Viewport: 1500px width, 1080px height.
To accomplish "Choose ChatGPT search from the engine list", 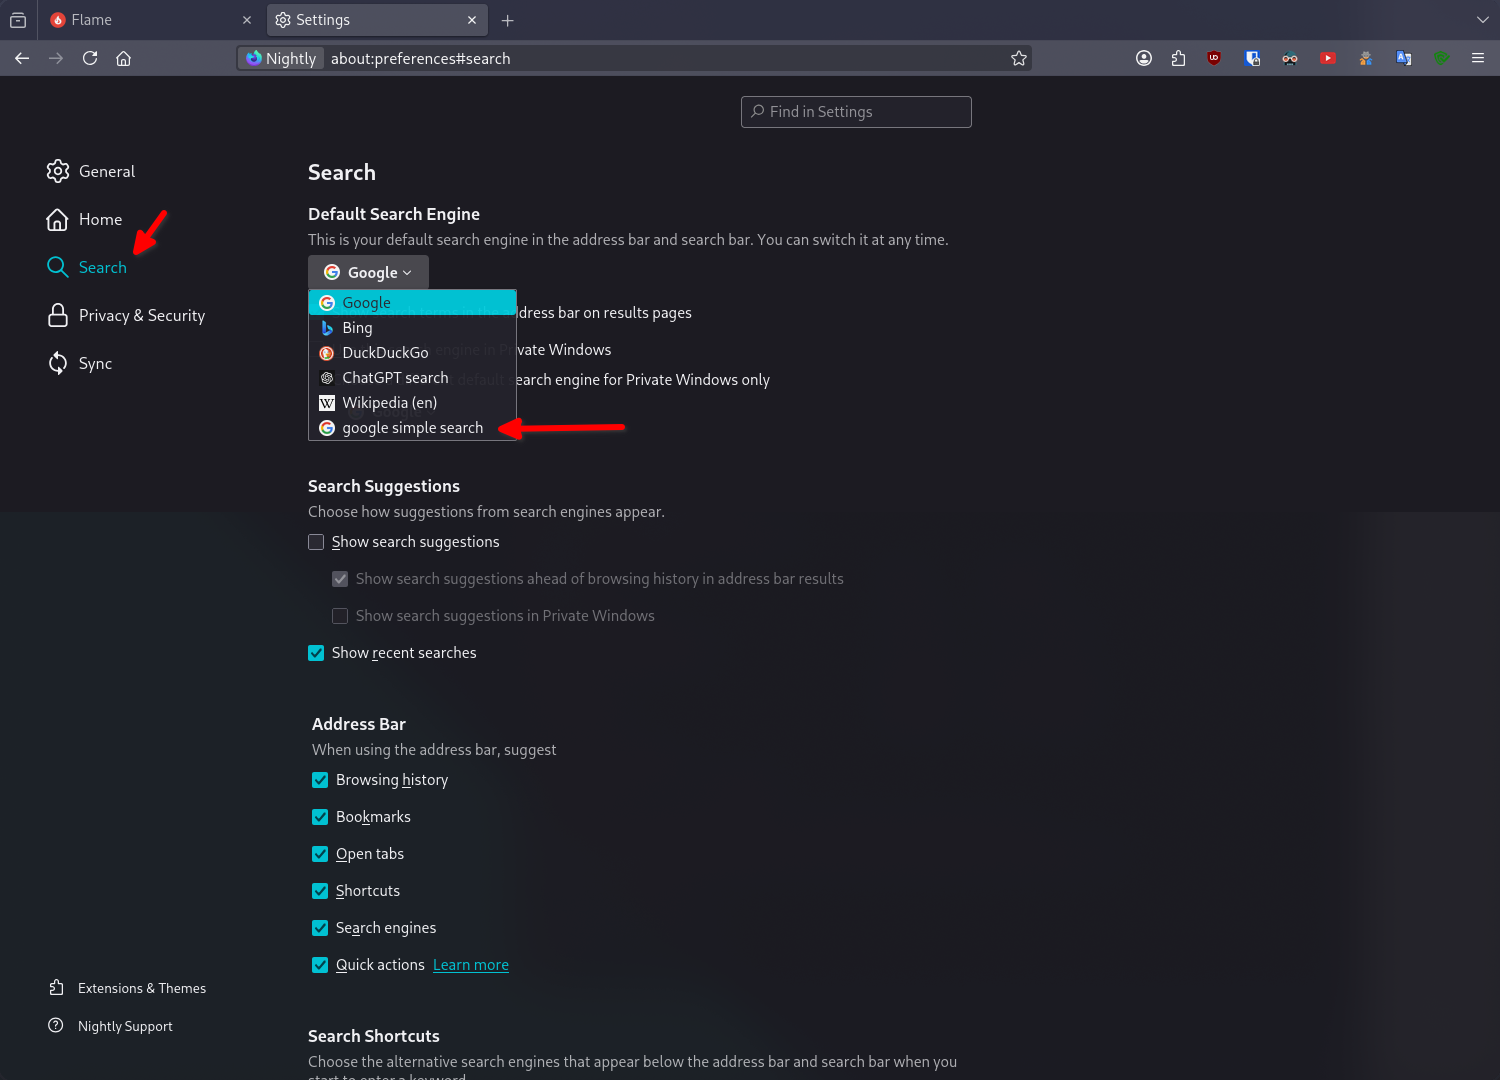I will point(412,378).
